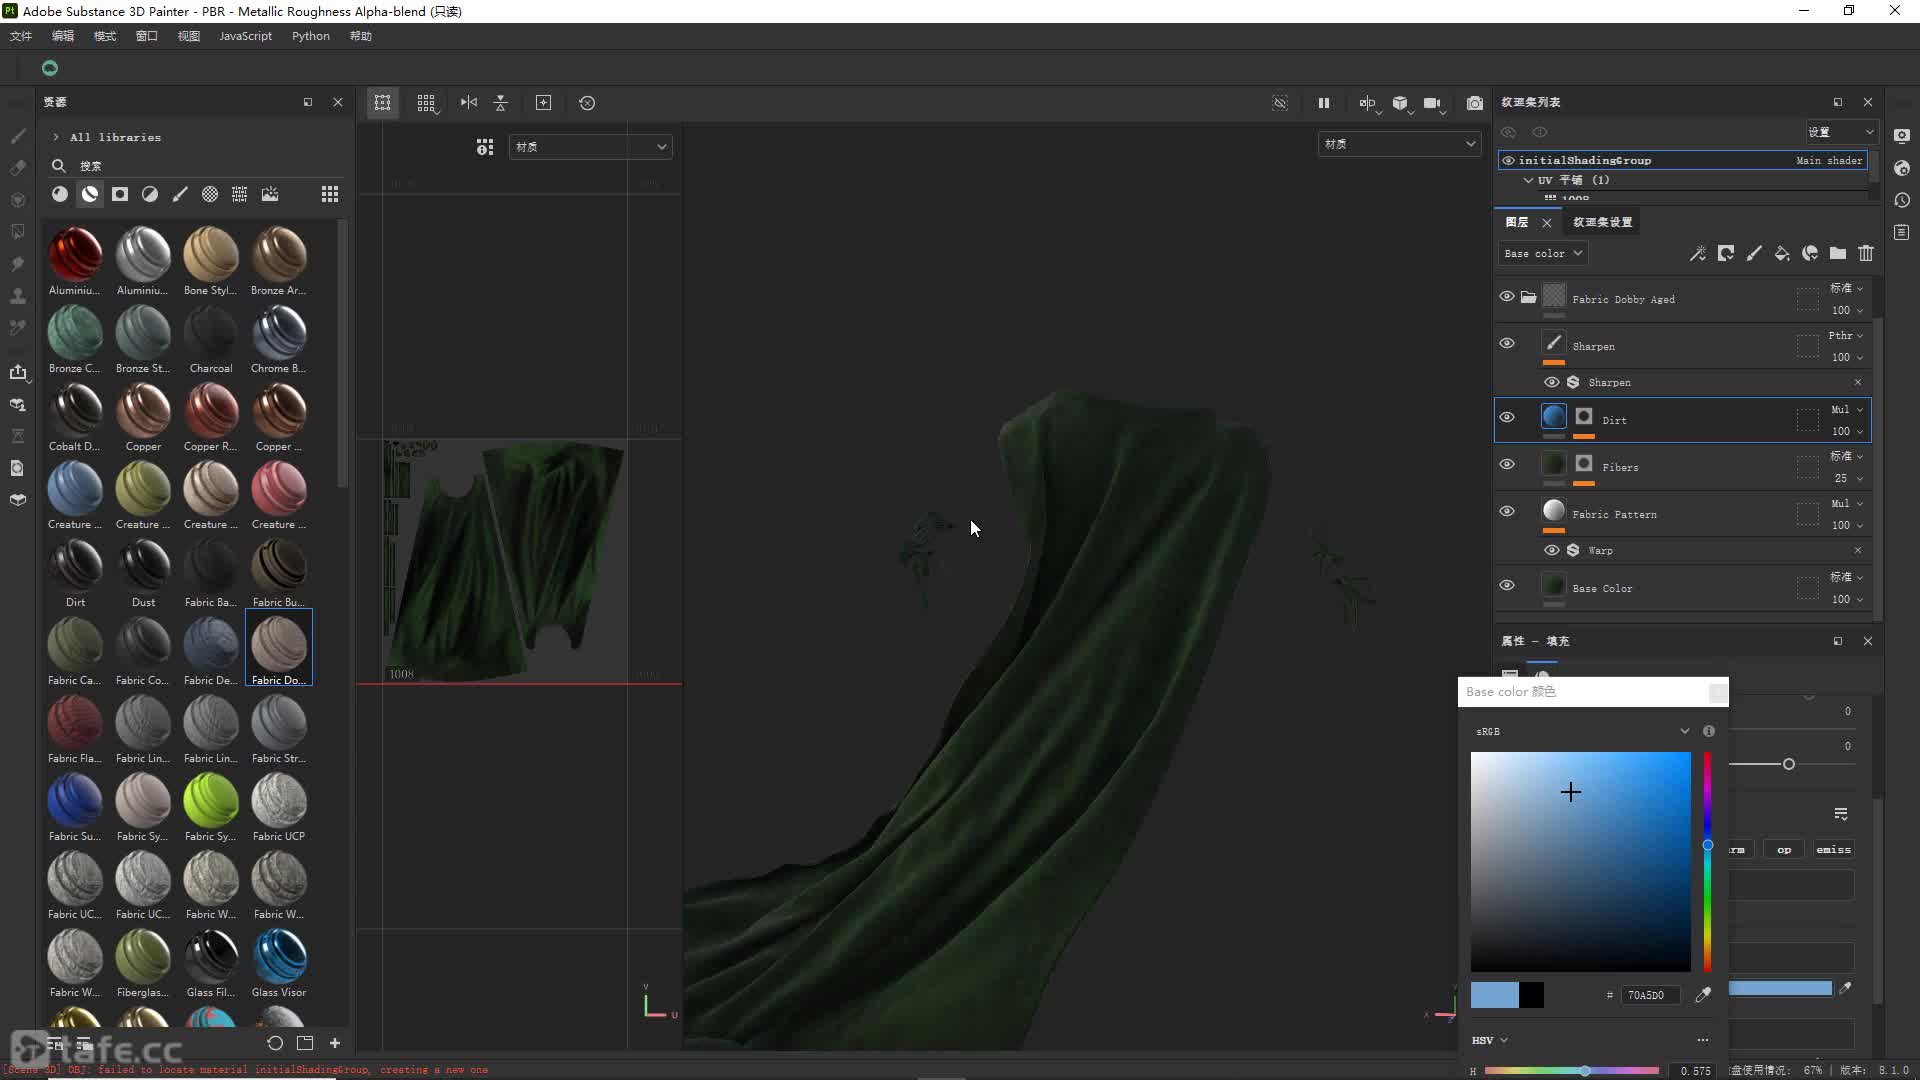Add mask using the mask icon
This screenshot has width=1920, height=1080.
coord(1725,253)
